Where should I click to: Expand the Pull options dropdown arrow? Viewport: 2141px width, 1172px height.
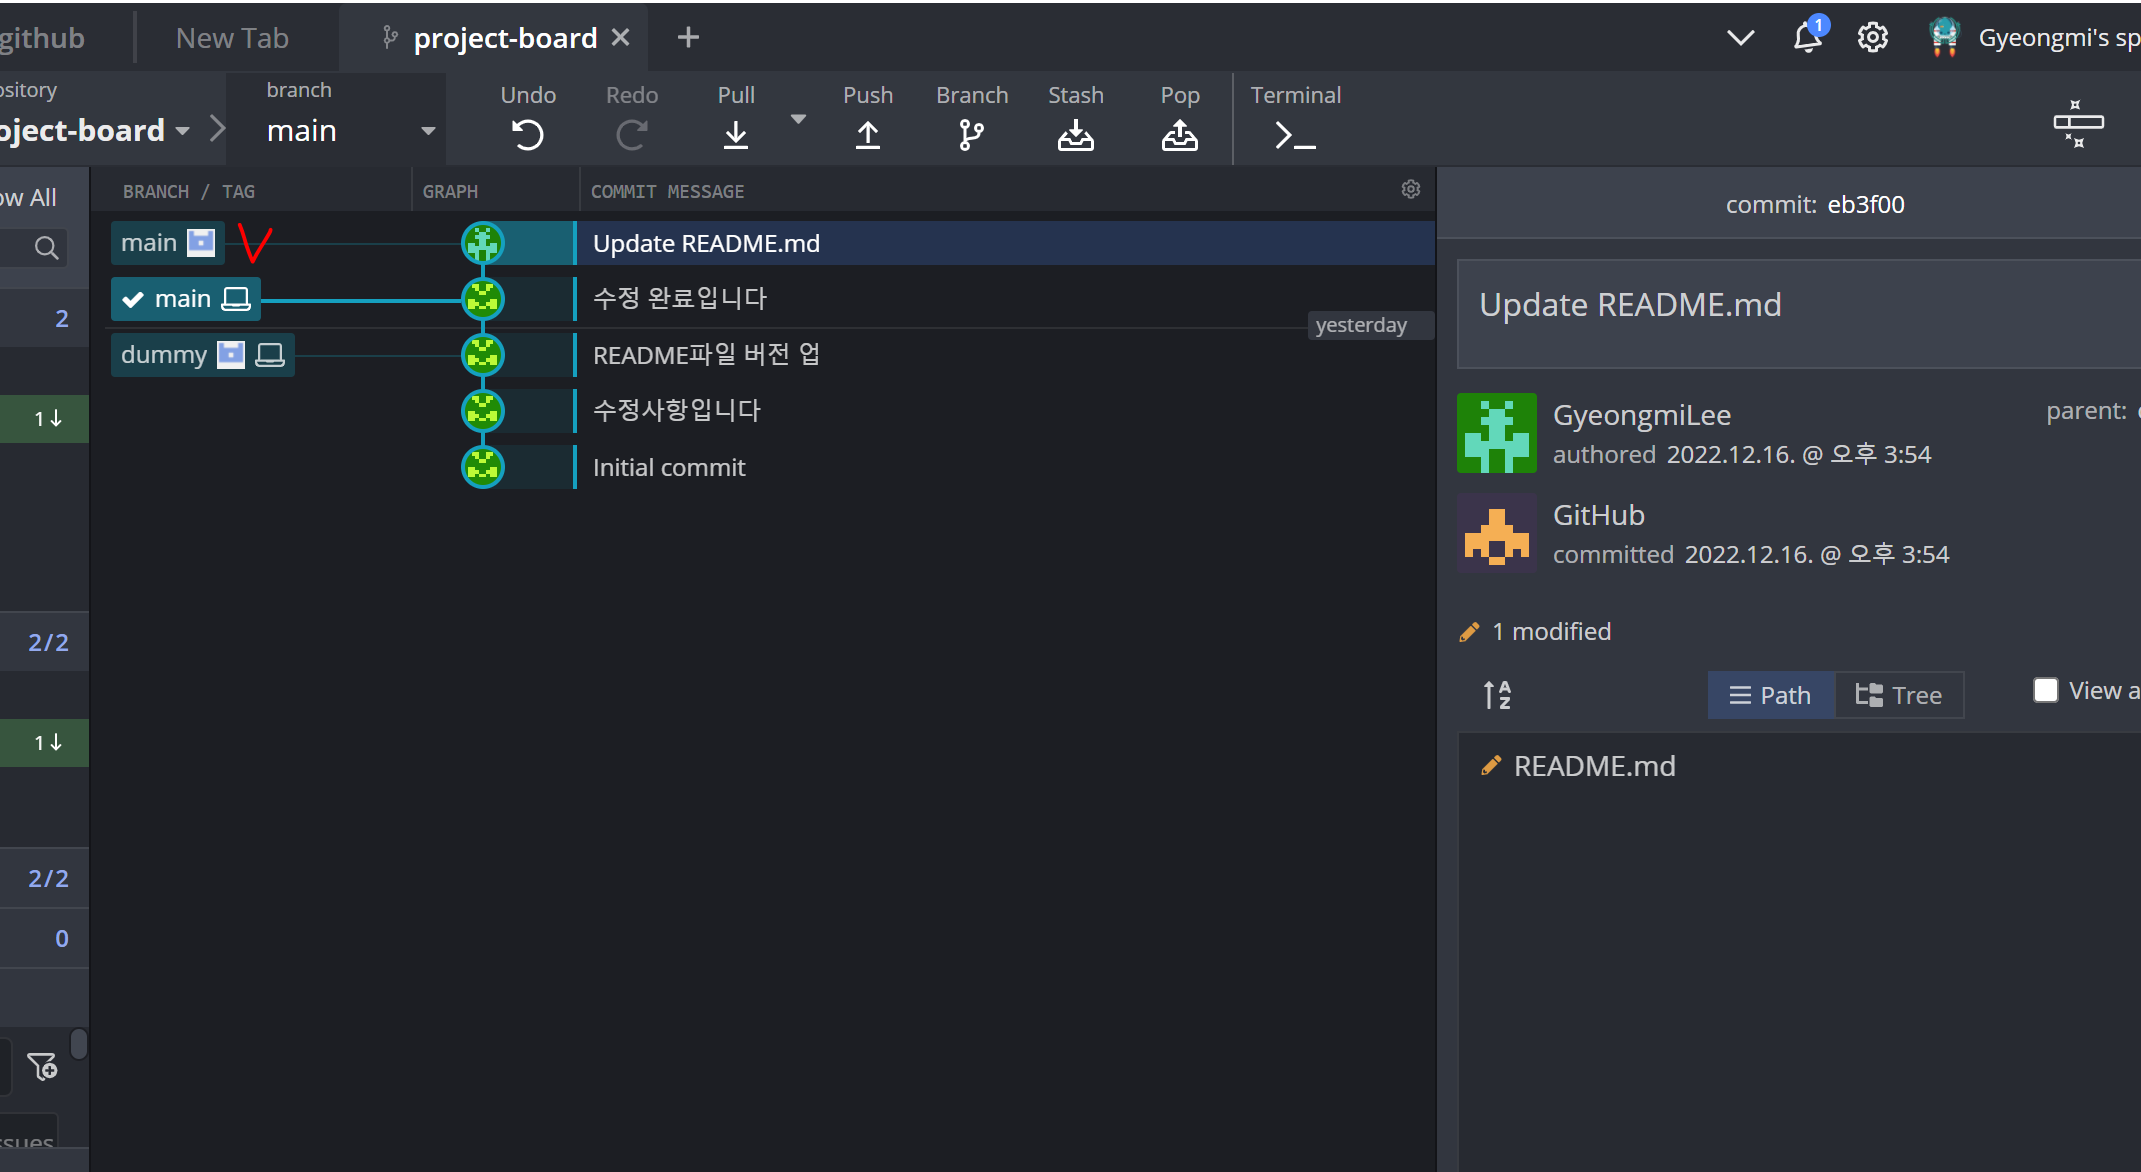click(798, 119)
